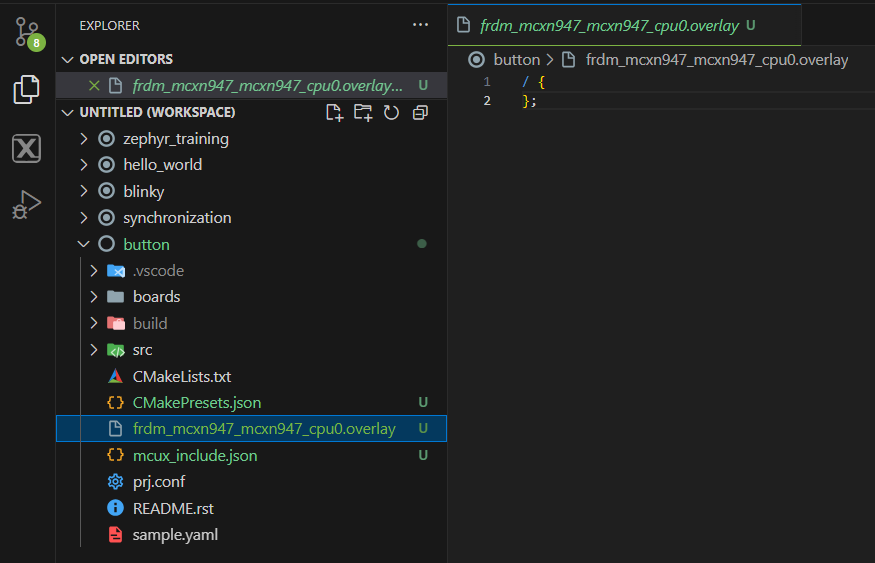Collapse the Open Editors section
Image resolution: width=875 pixels, height=563 pixels.
68,59
